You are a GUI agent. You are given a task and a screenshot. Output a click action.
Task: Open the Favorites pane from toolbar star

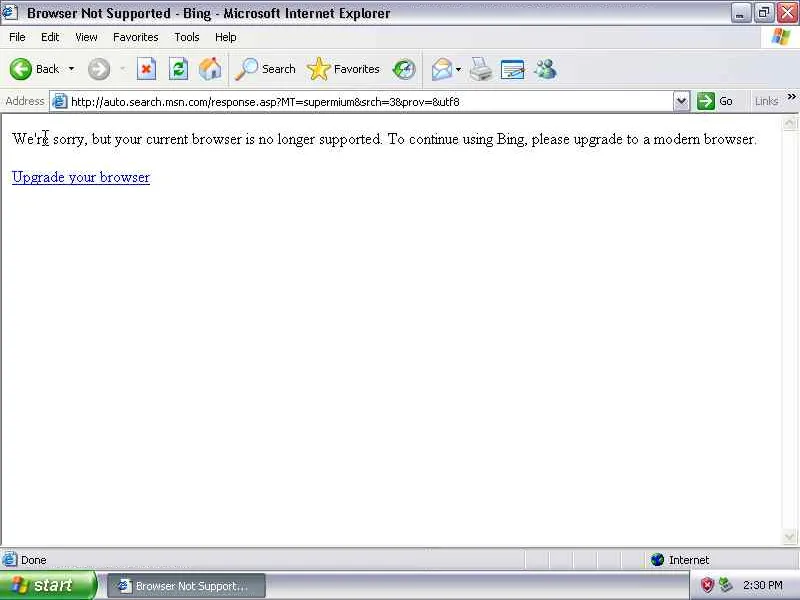[x=344, y=69]
